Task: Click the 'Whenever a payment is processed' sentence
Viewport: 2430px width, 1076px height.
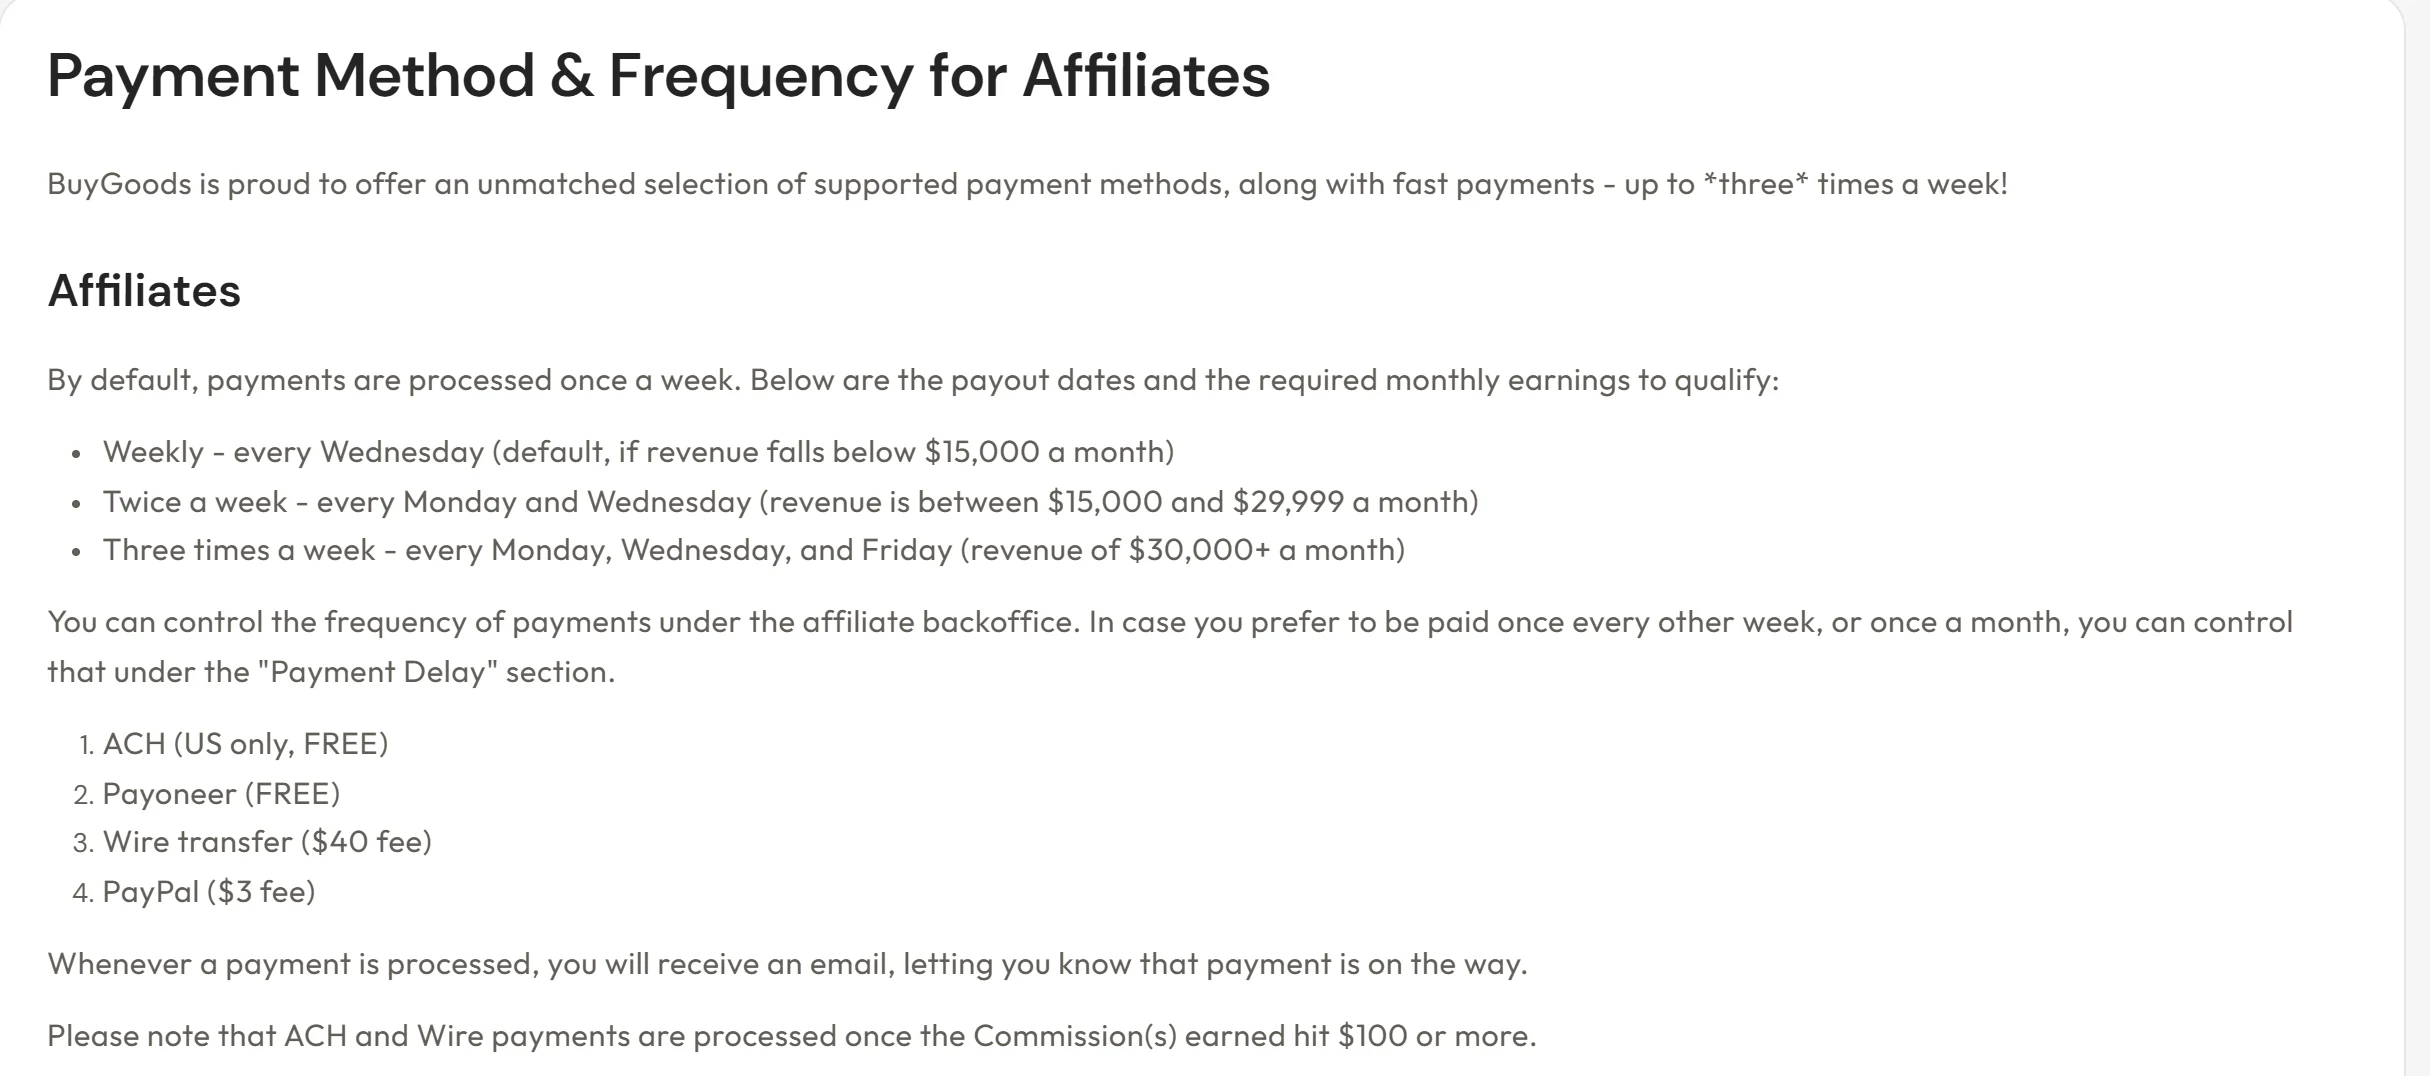Action: (787, 964)
